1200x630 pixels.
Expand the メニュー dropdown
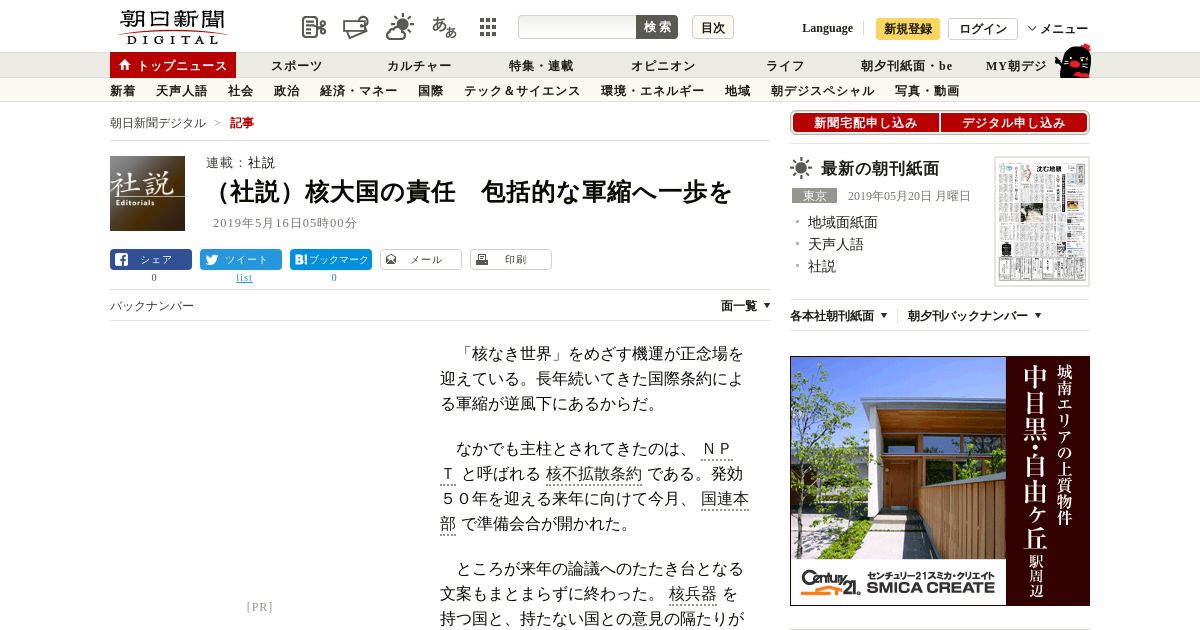(x=1058, y=29)
